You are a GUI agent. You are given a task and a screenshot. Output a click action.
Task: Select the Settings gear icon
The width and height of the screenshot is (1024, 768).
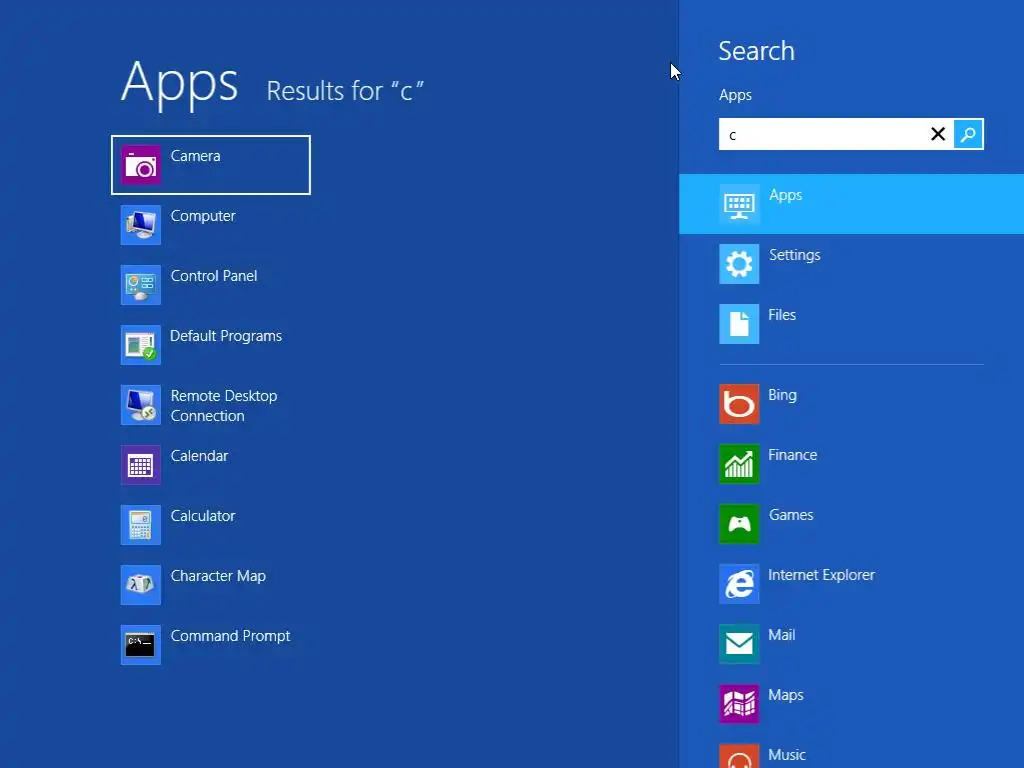point(739,264)
